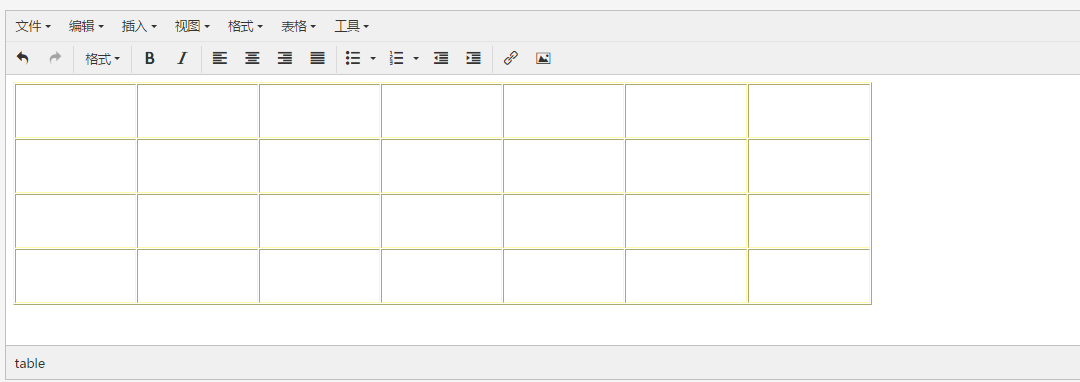This screenshot has height=382, width=1080.
Task: Click the redo arrow icon
Action: (55, 59)
